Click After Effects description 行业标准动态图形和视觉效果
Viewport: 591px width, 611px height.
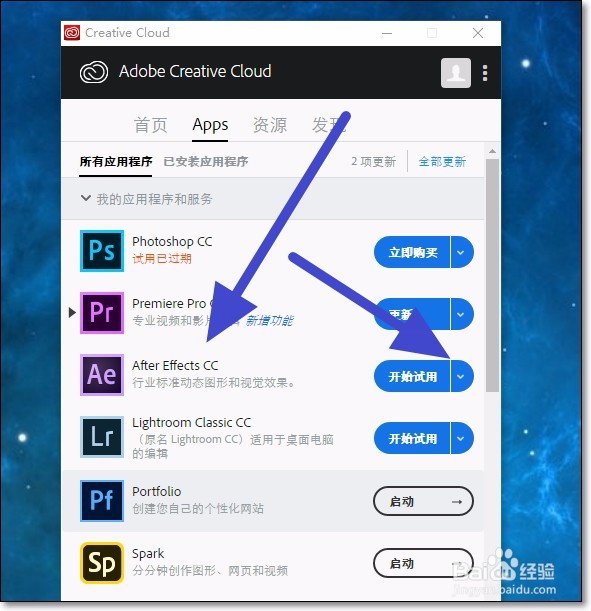click(x=213, y=383)
